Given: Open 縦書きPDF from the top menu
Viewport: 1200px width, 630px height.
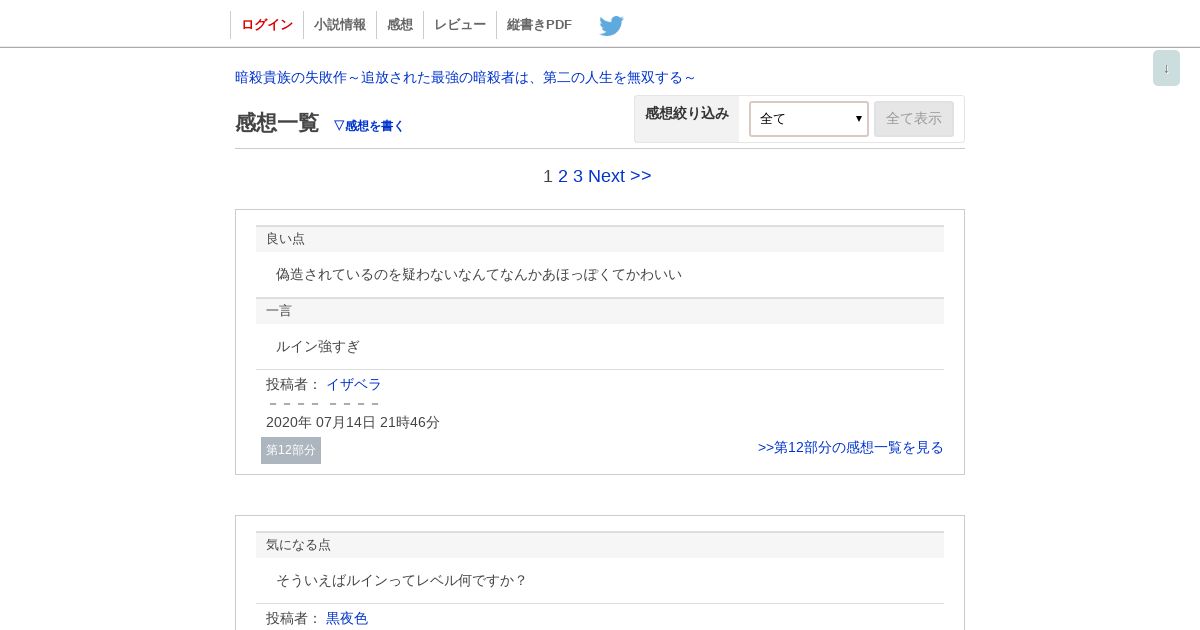Looking at the screenshot, I should point(540,25).
